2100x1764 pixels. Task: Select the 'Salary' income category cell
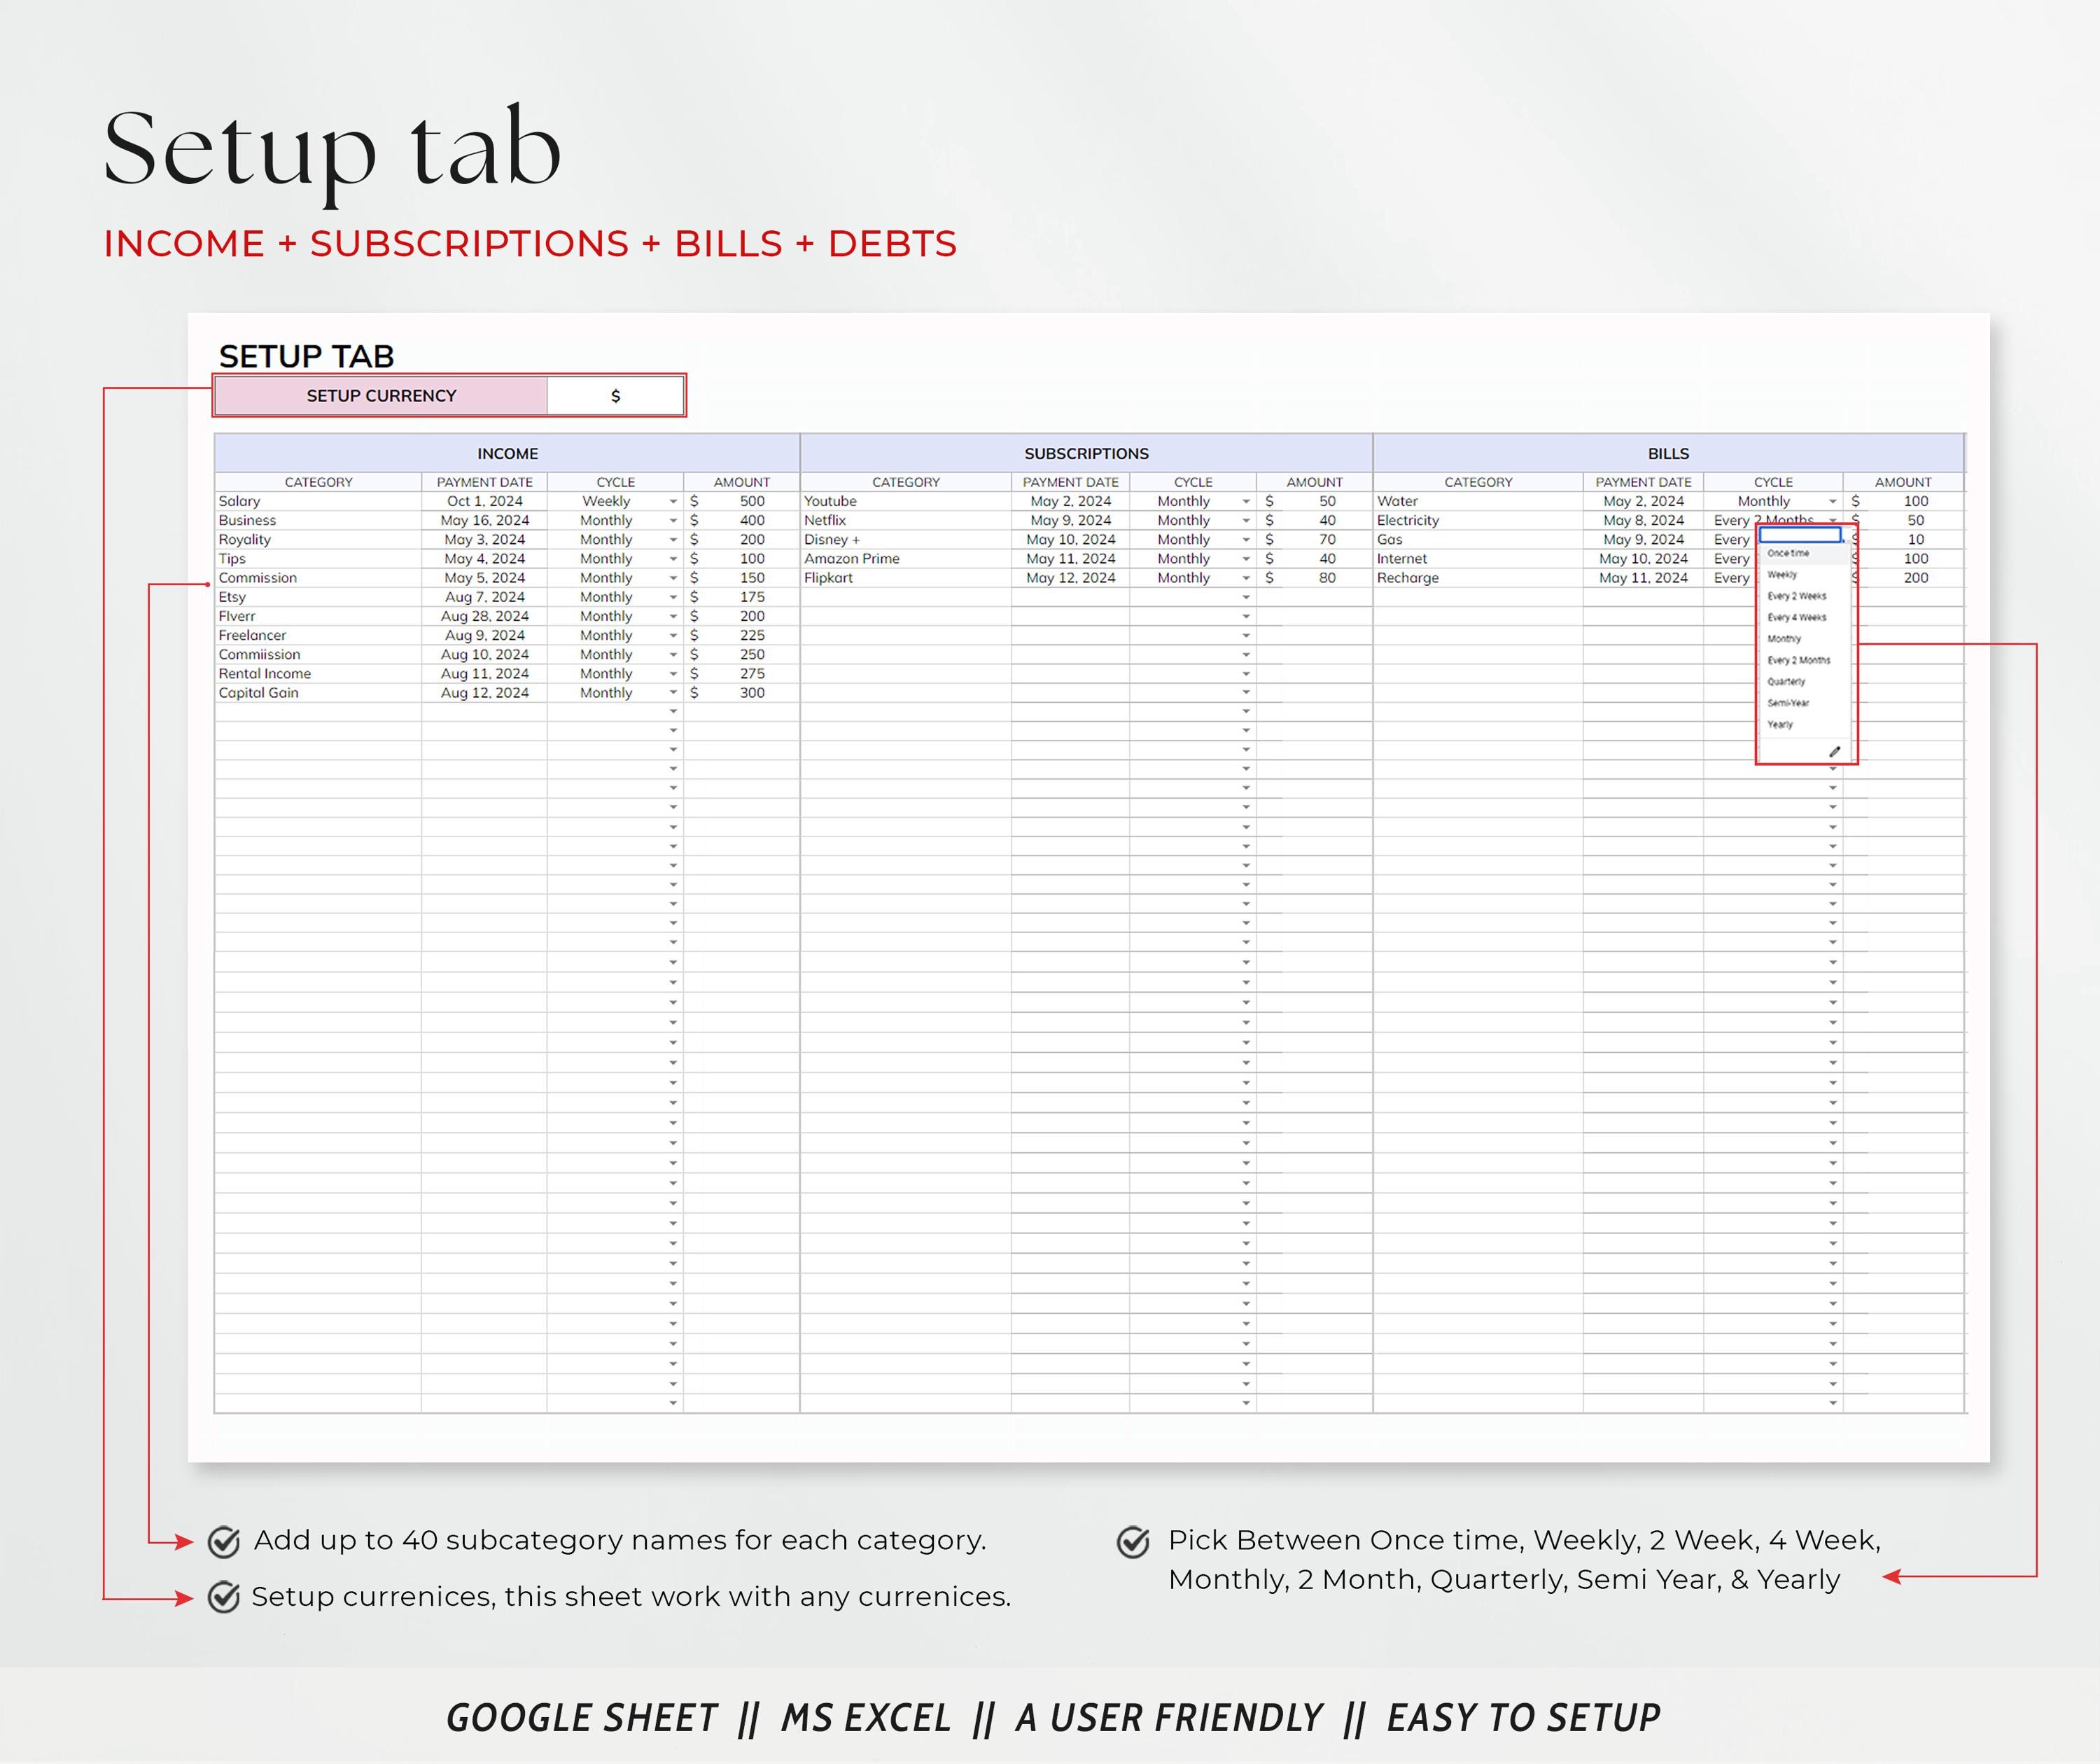[318, 502]
